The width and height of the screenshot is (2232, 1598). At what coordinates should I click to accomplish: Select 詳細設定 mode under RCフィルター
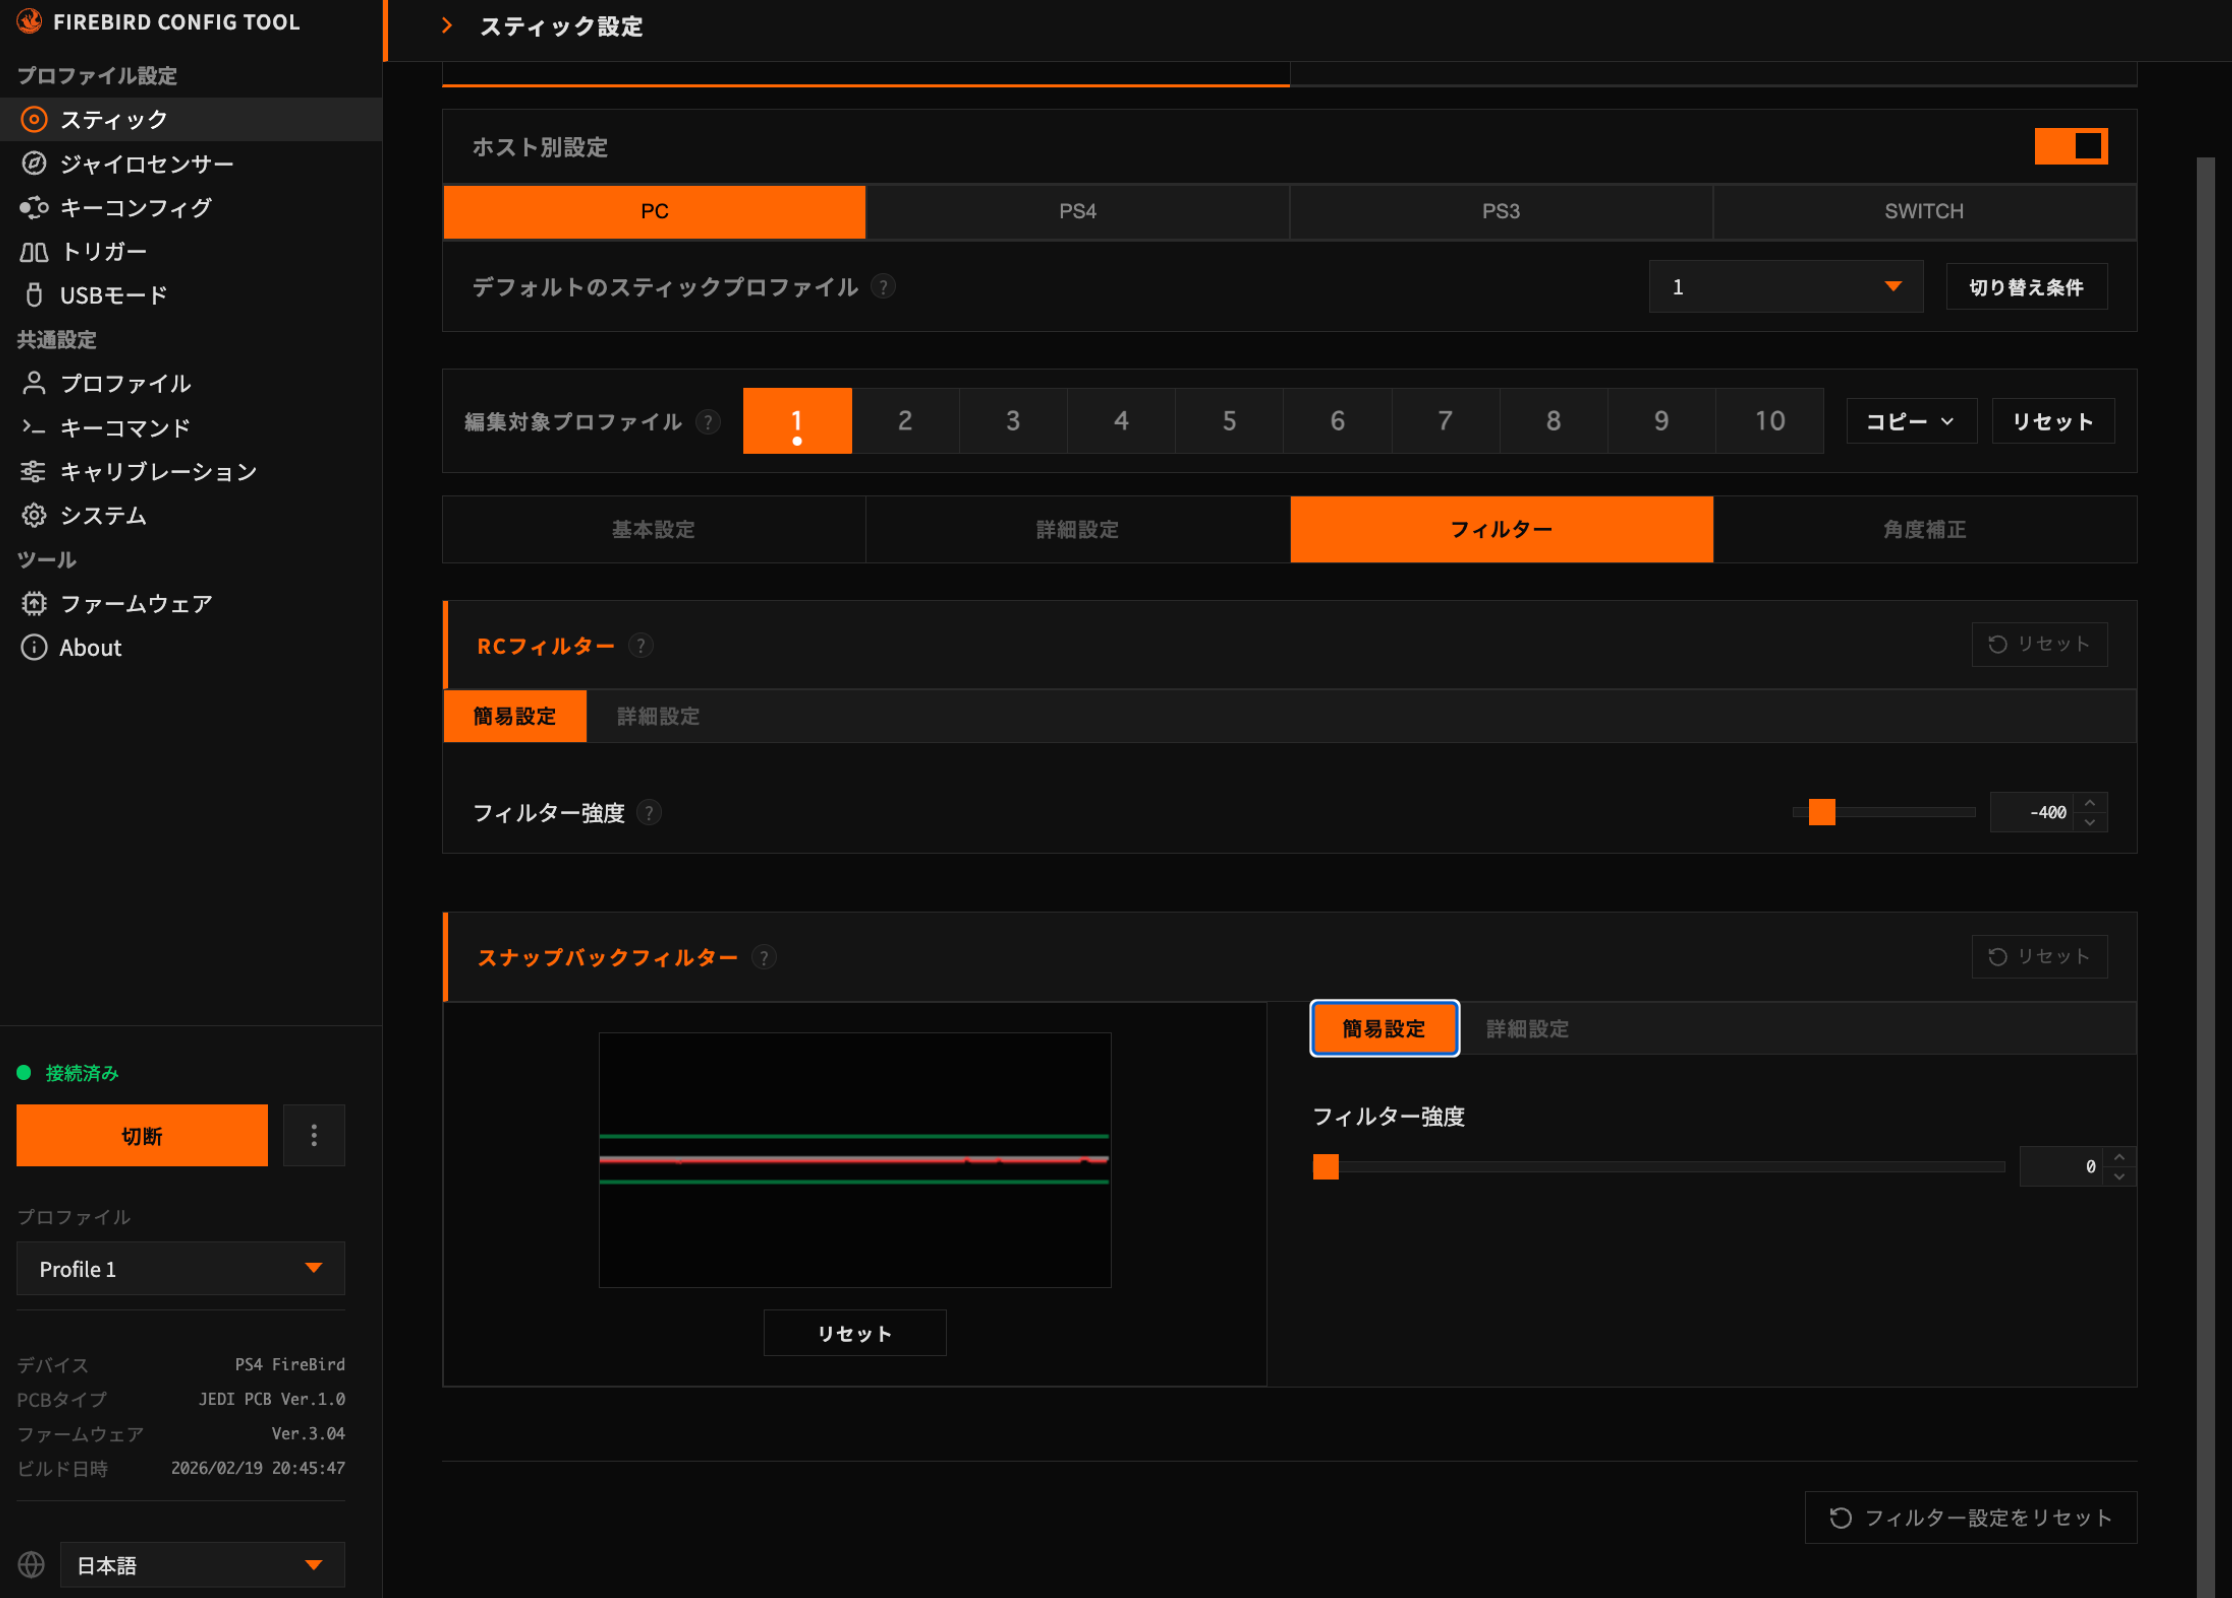(x=658, y=716)
